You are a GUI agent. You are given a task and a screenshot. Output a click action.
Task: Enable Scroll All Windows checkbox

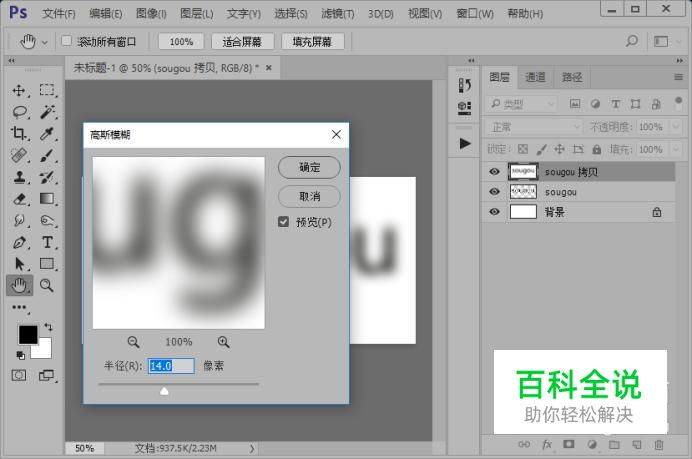click(x=66, y=41)
